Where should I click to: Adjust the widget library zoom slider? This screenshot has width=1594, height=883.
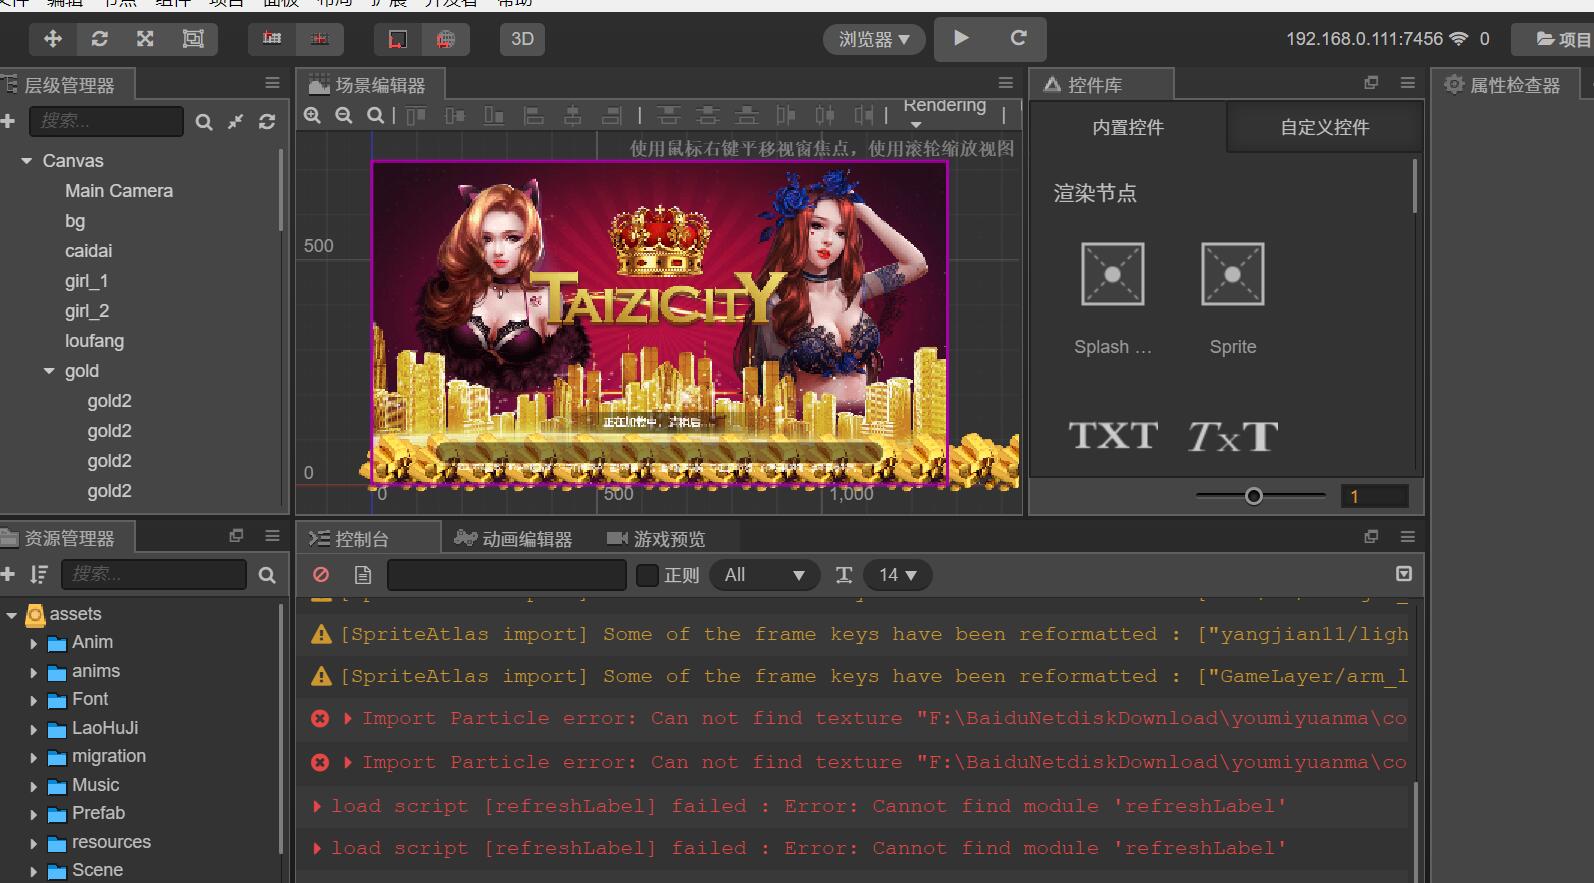click(1253, 496)
